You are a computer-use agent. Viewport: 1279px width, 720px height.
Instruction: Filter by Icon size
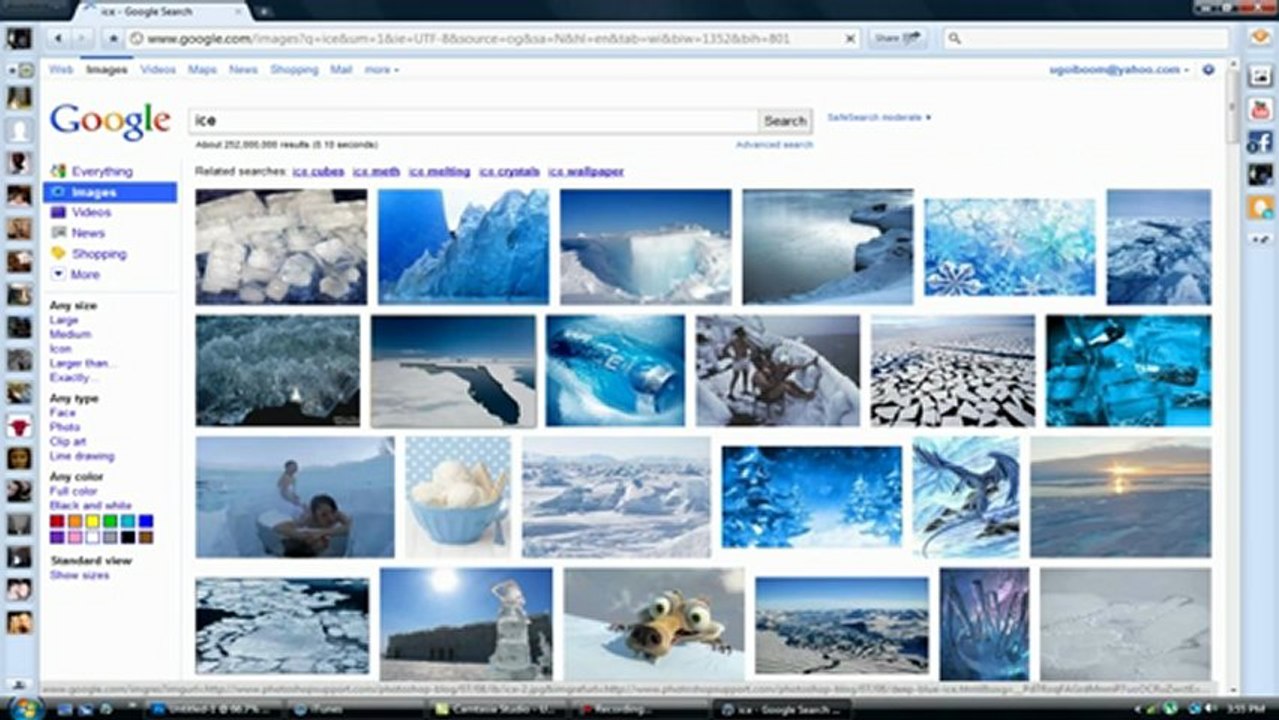(60, 349)
